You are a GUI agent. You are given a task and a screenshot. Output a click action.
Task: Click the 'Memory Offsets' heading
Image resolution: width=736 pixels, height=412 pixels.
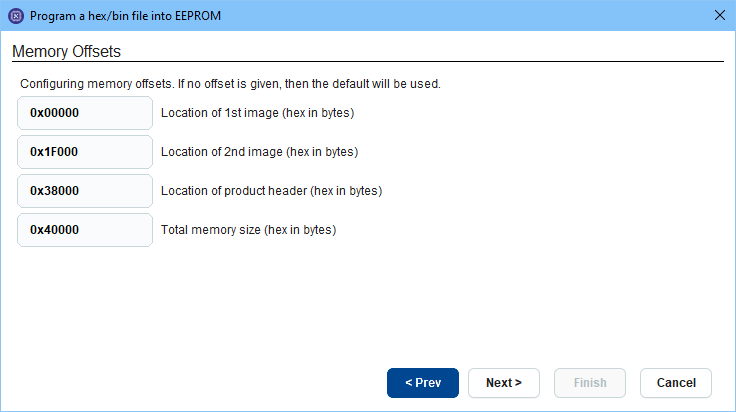(x=66, y=51)
